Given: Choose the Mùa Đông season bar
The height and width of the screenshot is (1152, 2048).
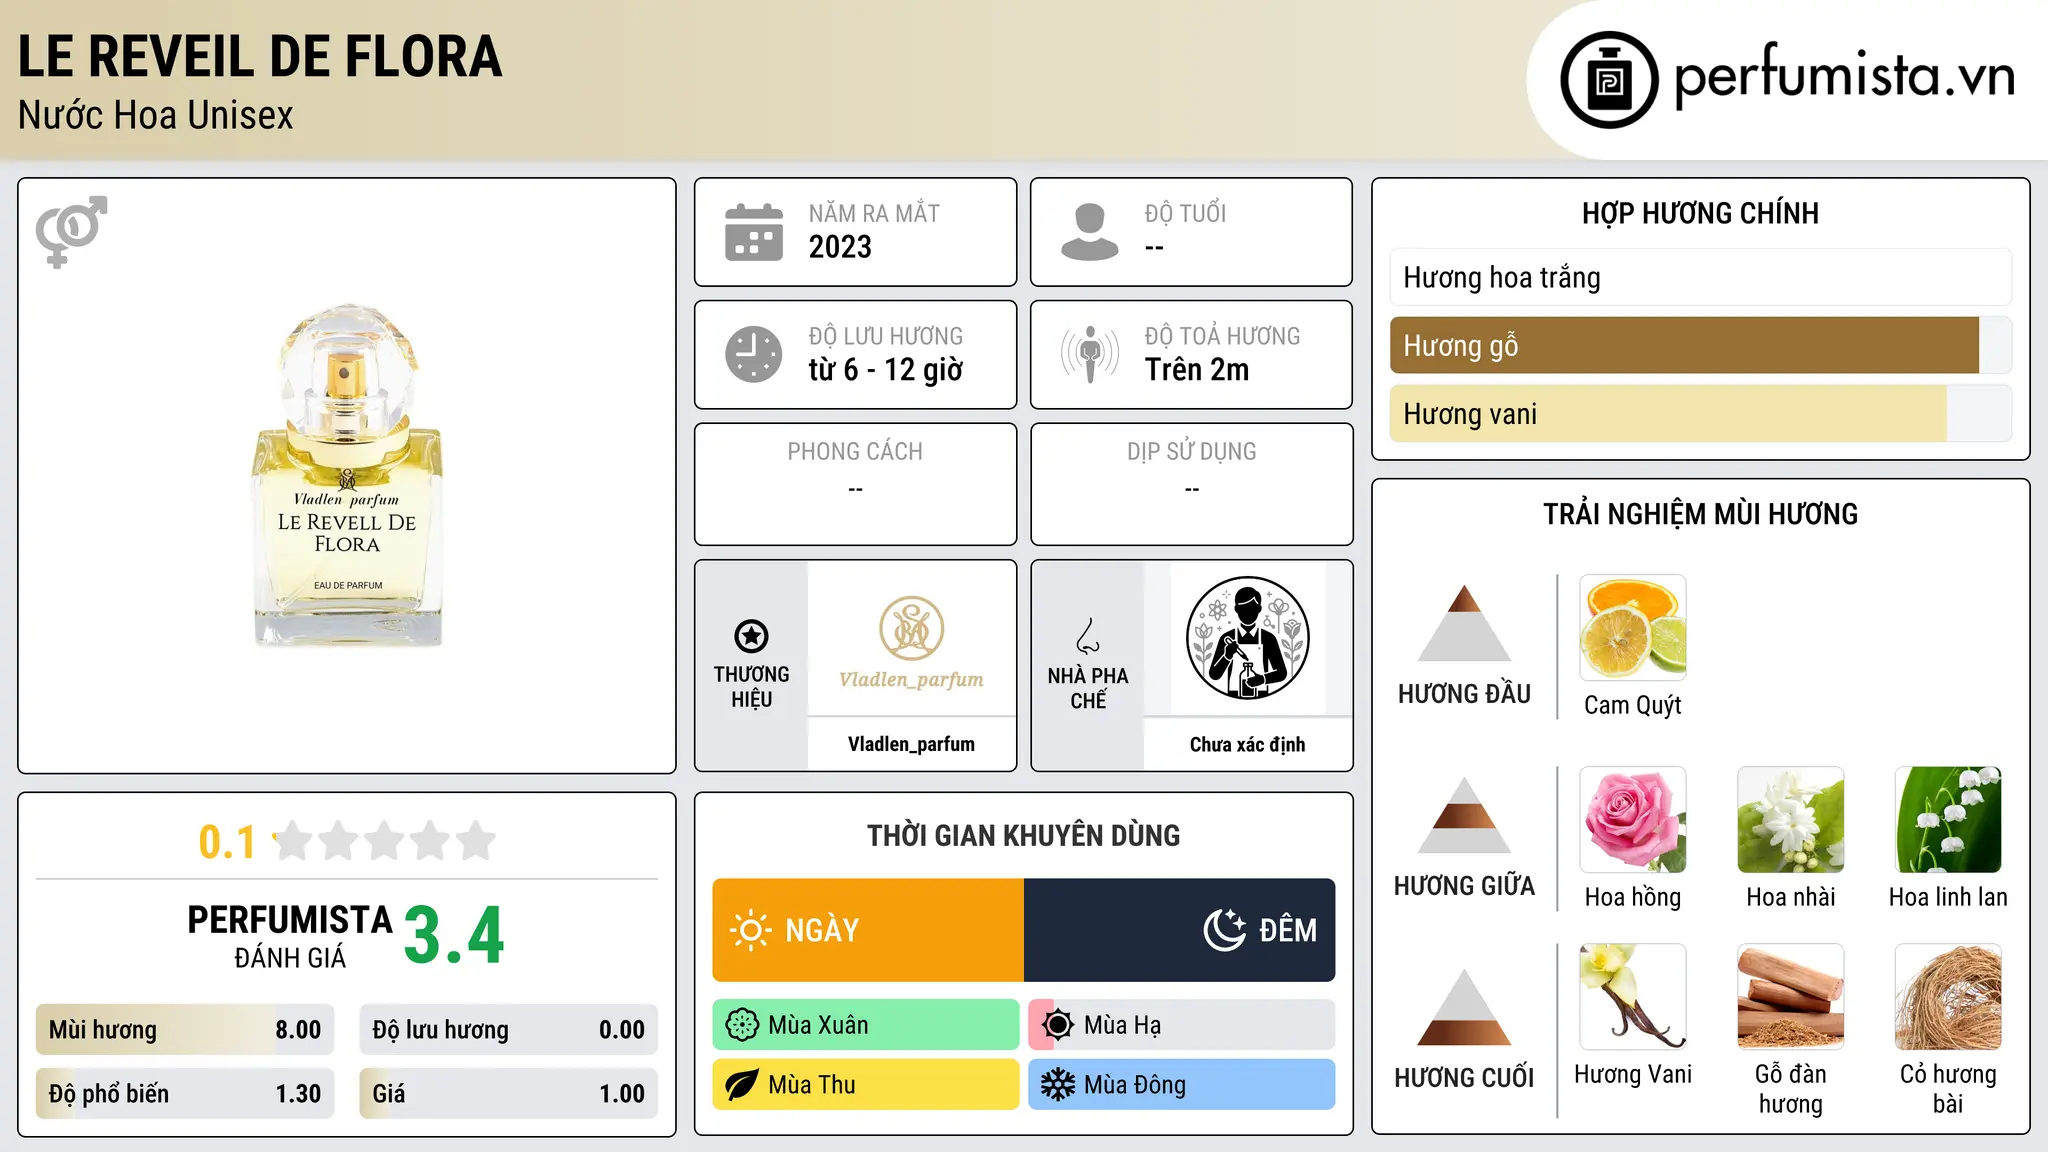Looking at the screenshot, I should [x=1182, y=1085].
